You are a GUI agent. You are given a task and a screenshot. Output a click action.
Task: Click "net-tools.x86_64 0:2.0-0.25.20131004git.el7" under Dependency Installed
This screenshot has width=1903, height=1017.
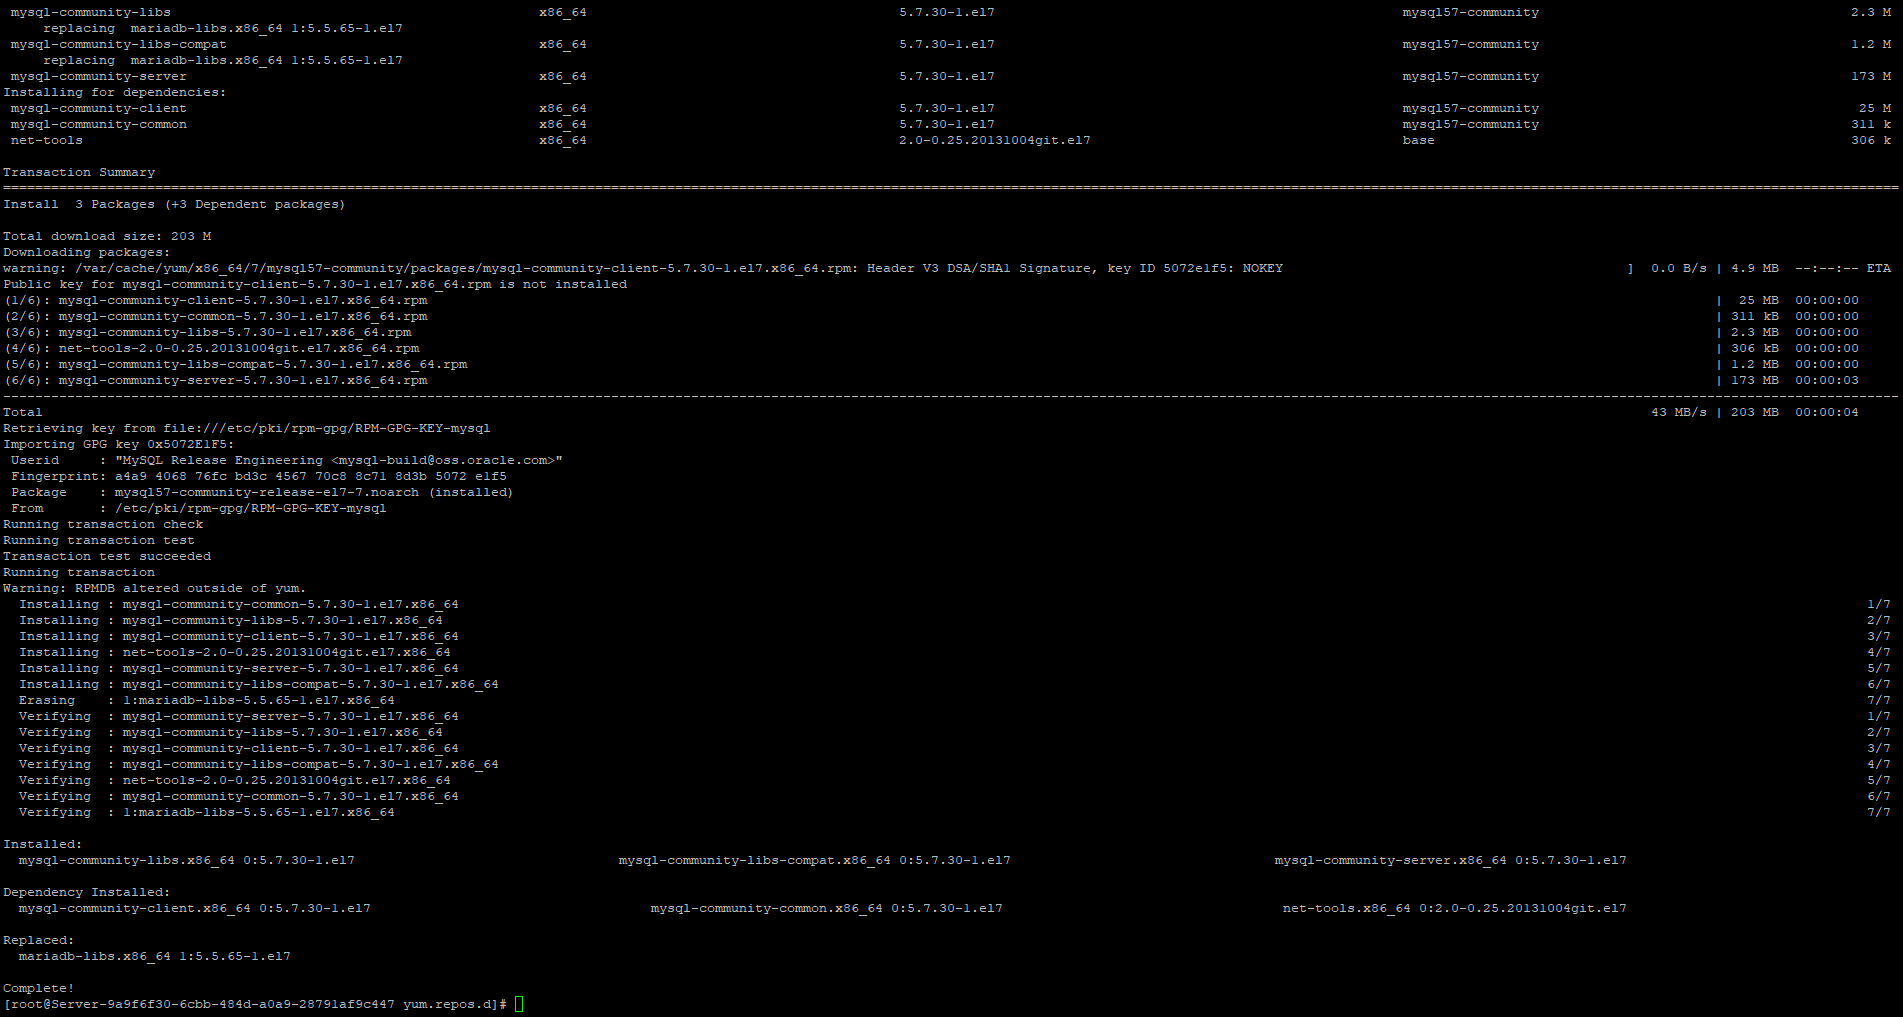click(1455, 908)
